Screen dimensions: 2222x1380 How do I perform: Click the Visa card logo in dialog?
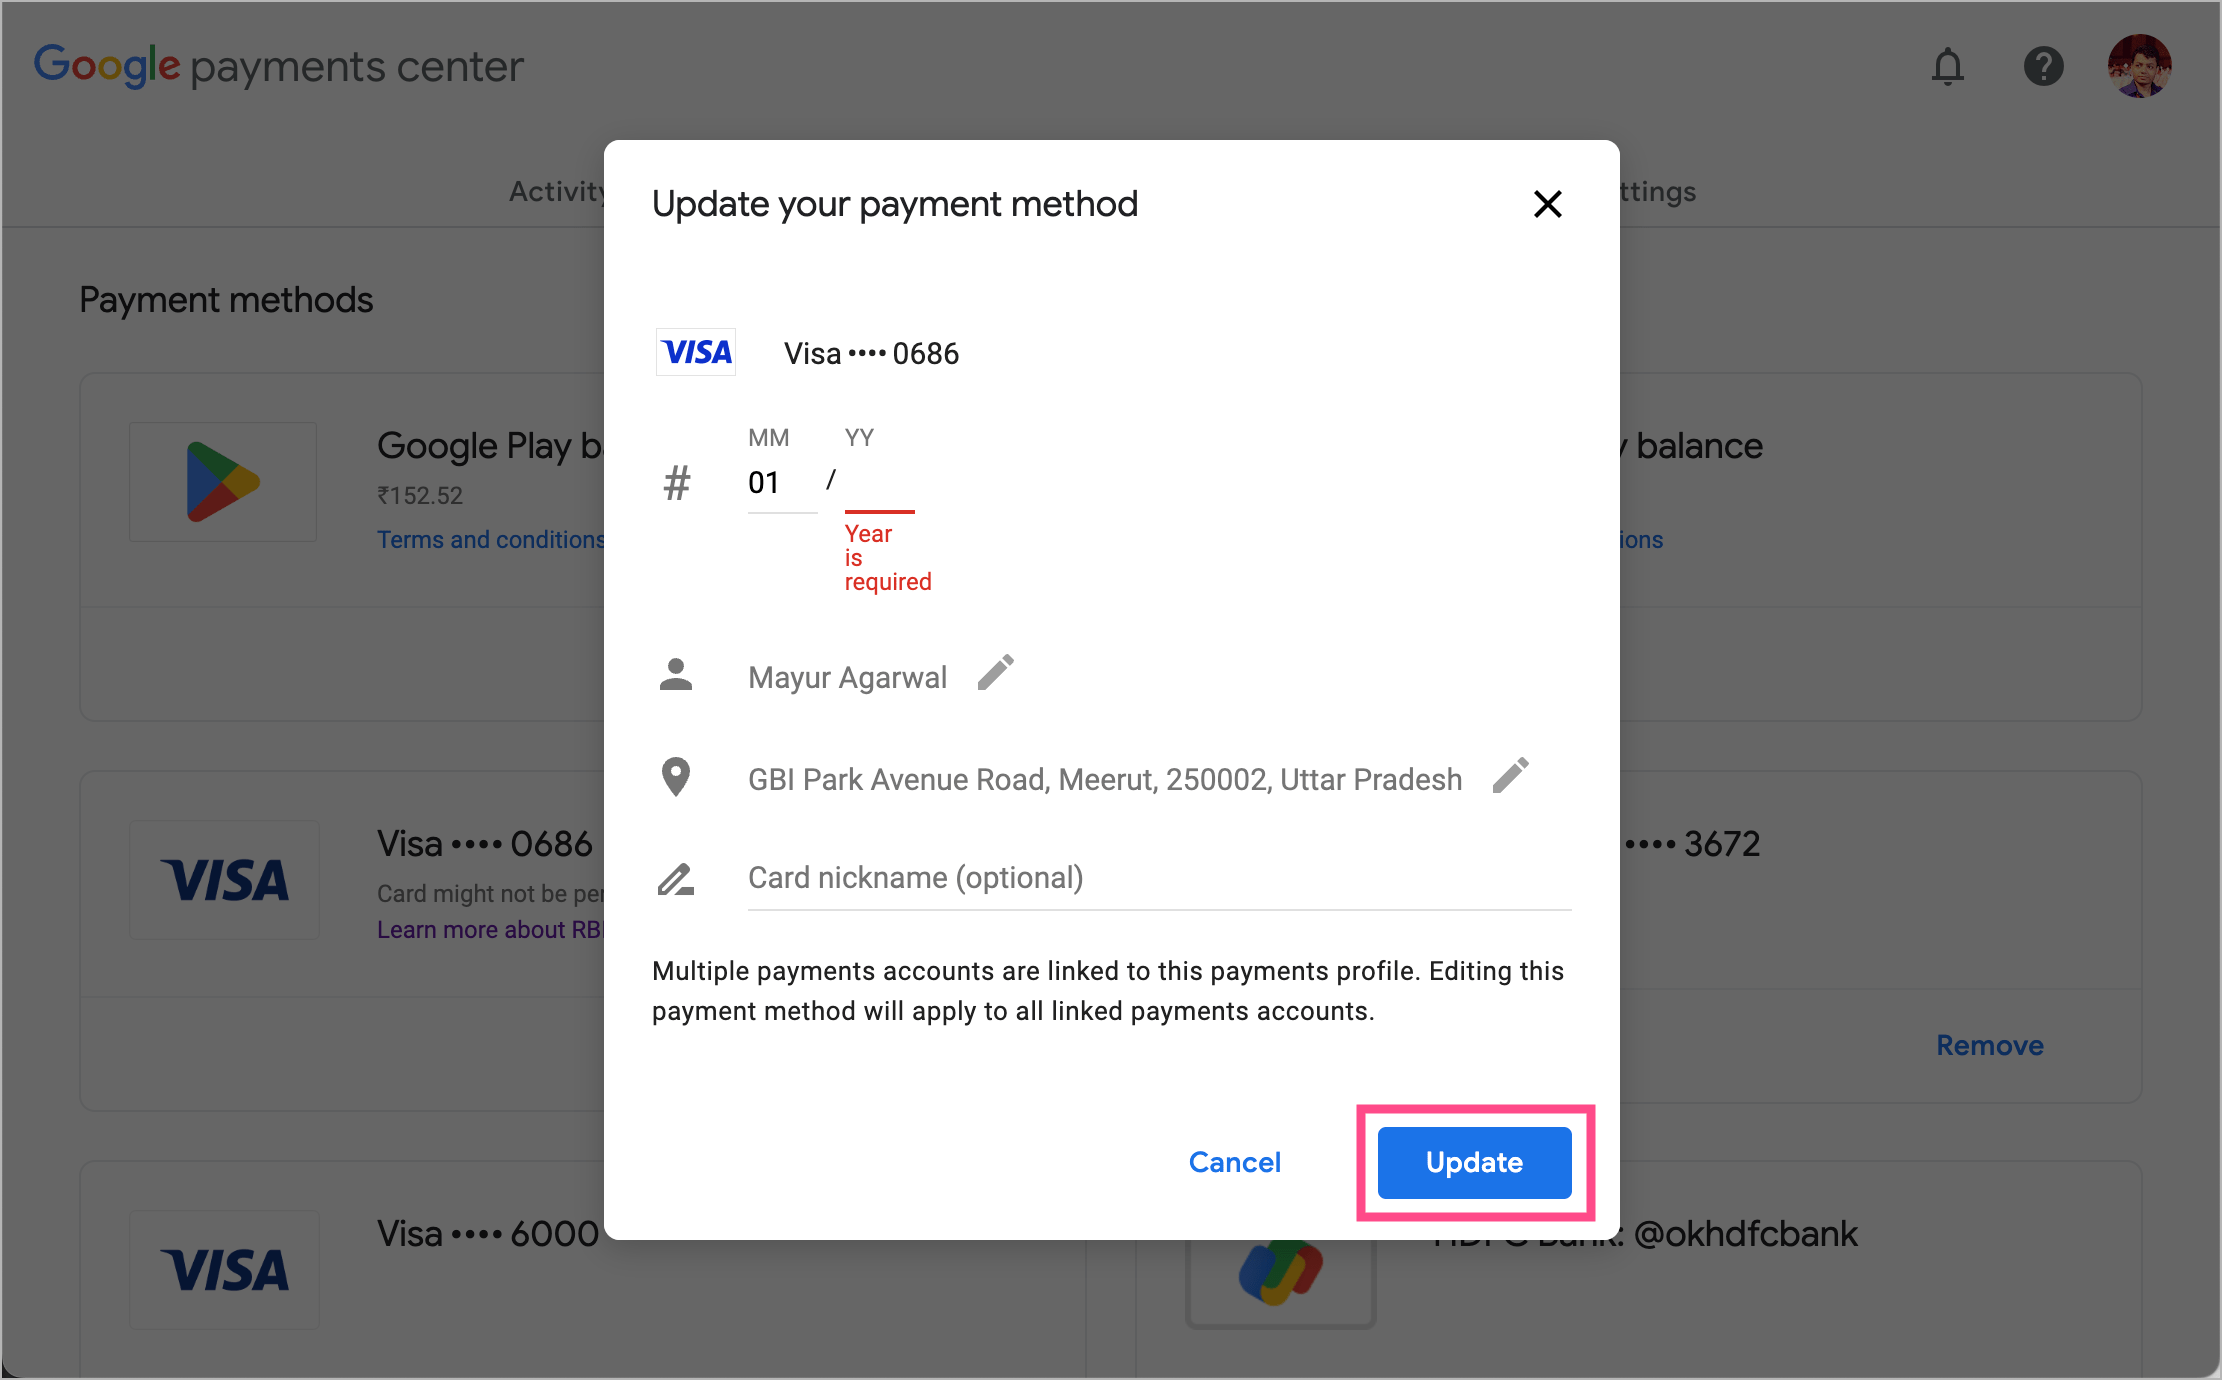[696, 352]
